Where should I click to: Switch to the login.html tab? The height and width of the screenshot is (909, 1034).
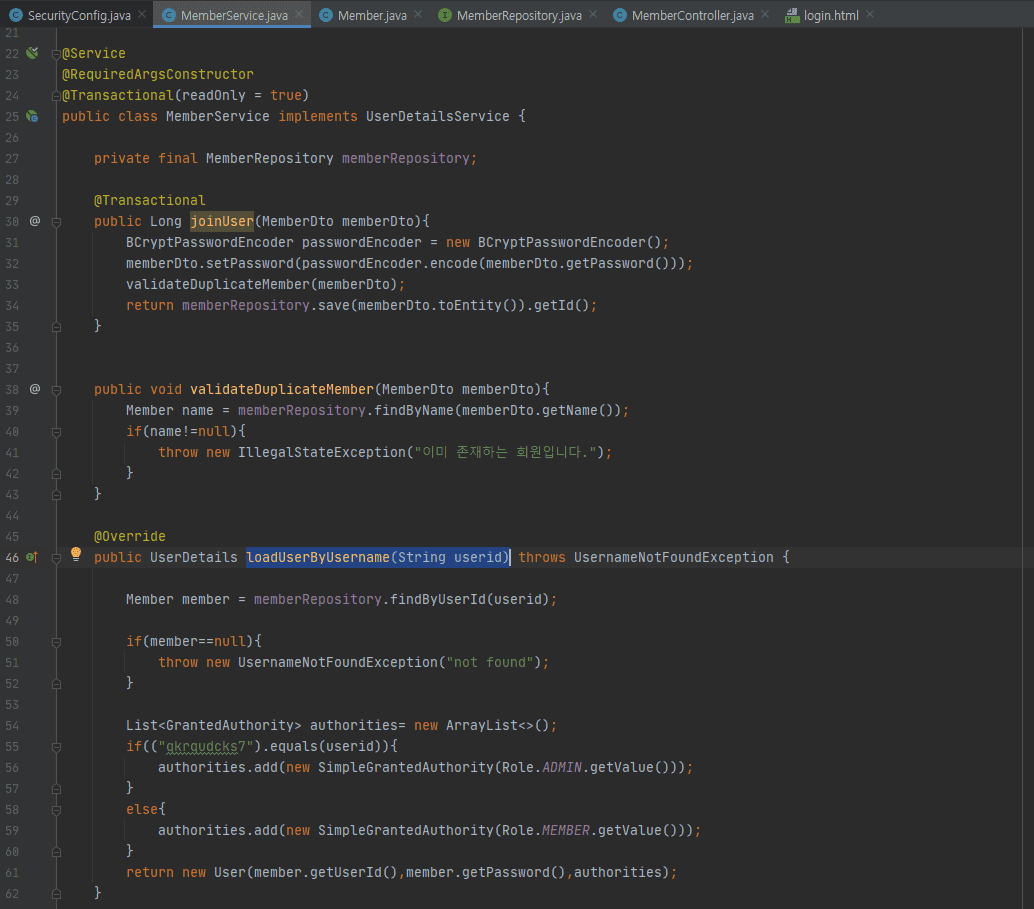[x=831, y=15]
